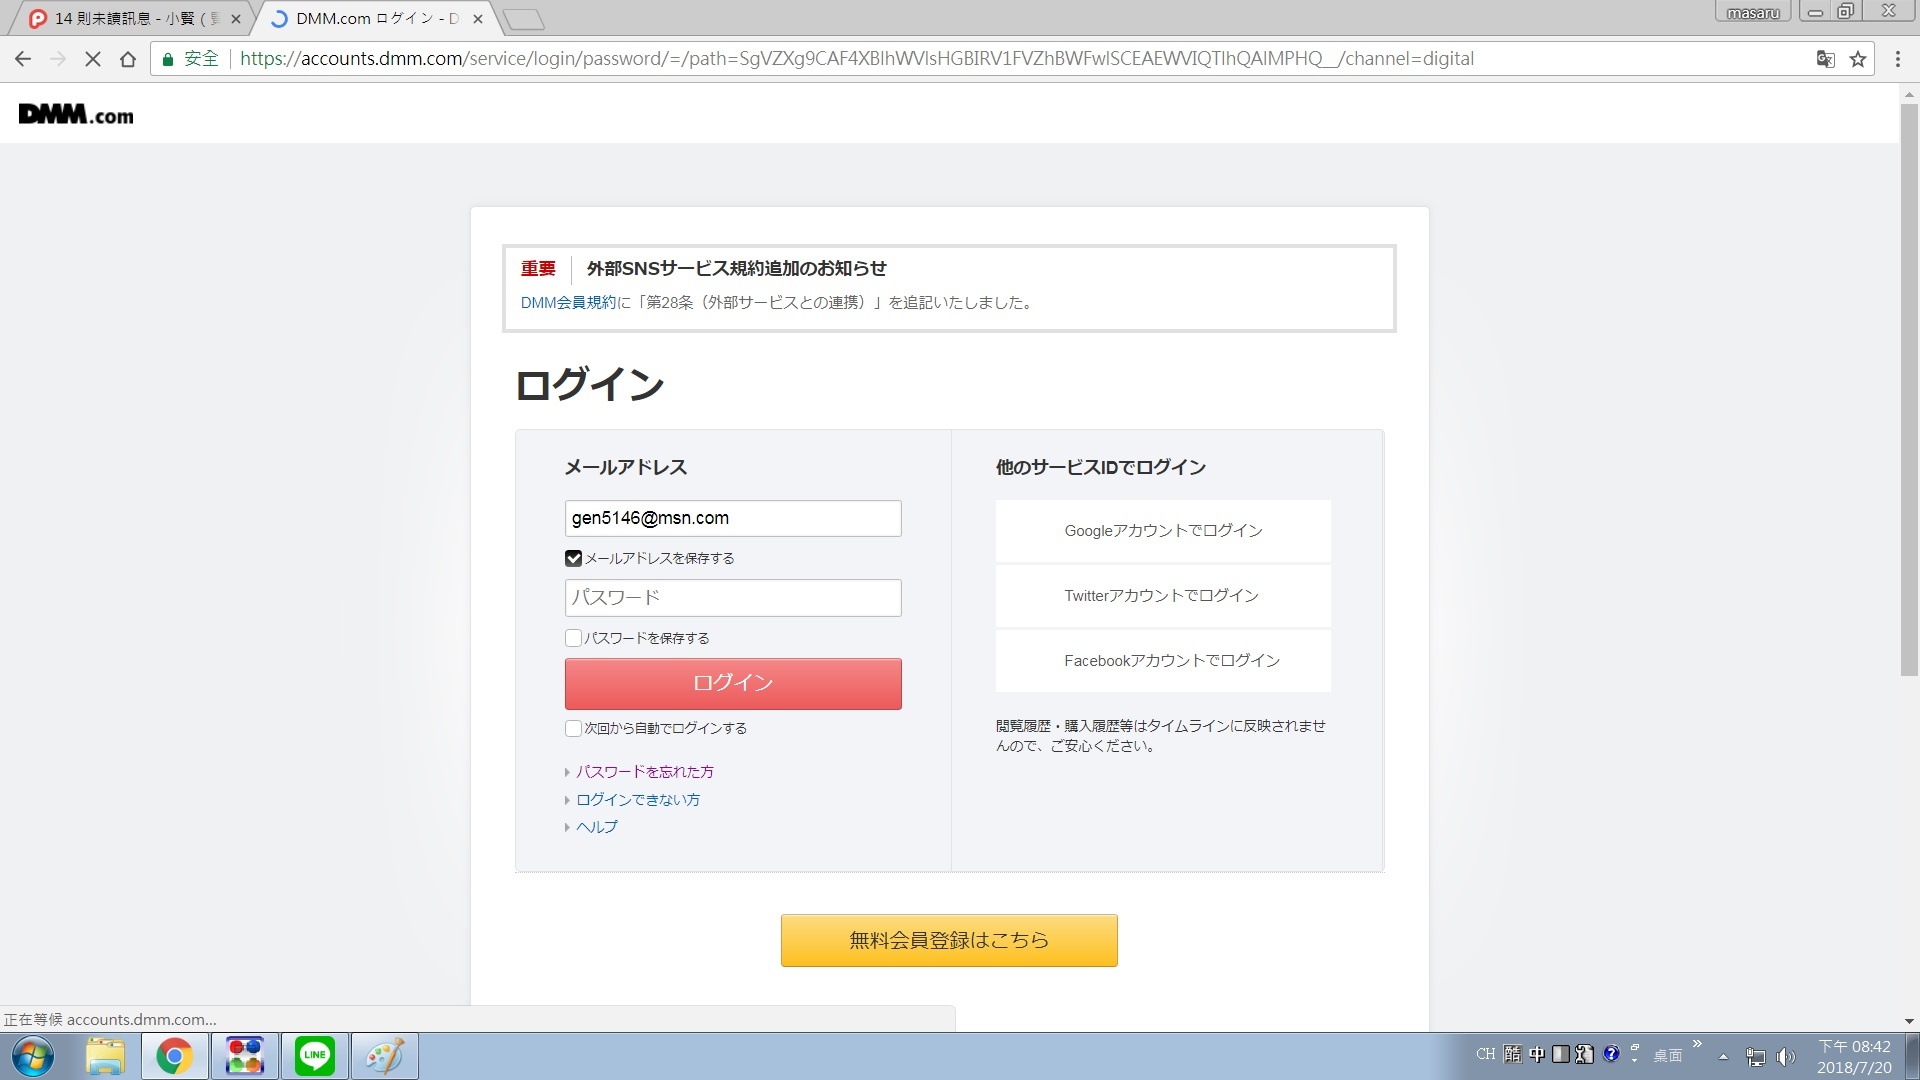Open ログインできない方 link
The image size is (1920, 1080).
[x=638, y=800]
